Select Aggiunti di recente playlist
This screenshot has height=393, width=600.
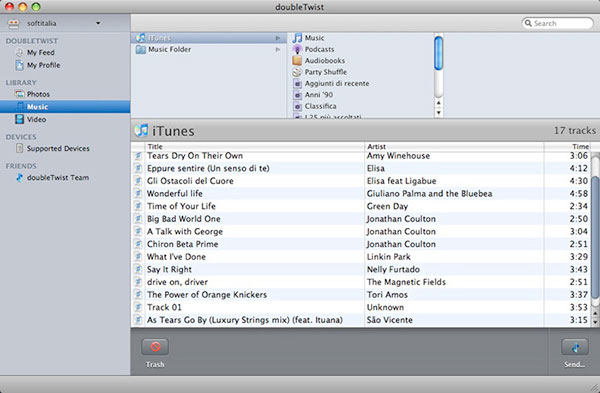click(337, 83)
